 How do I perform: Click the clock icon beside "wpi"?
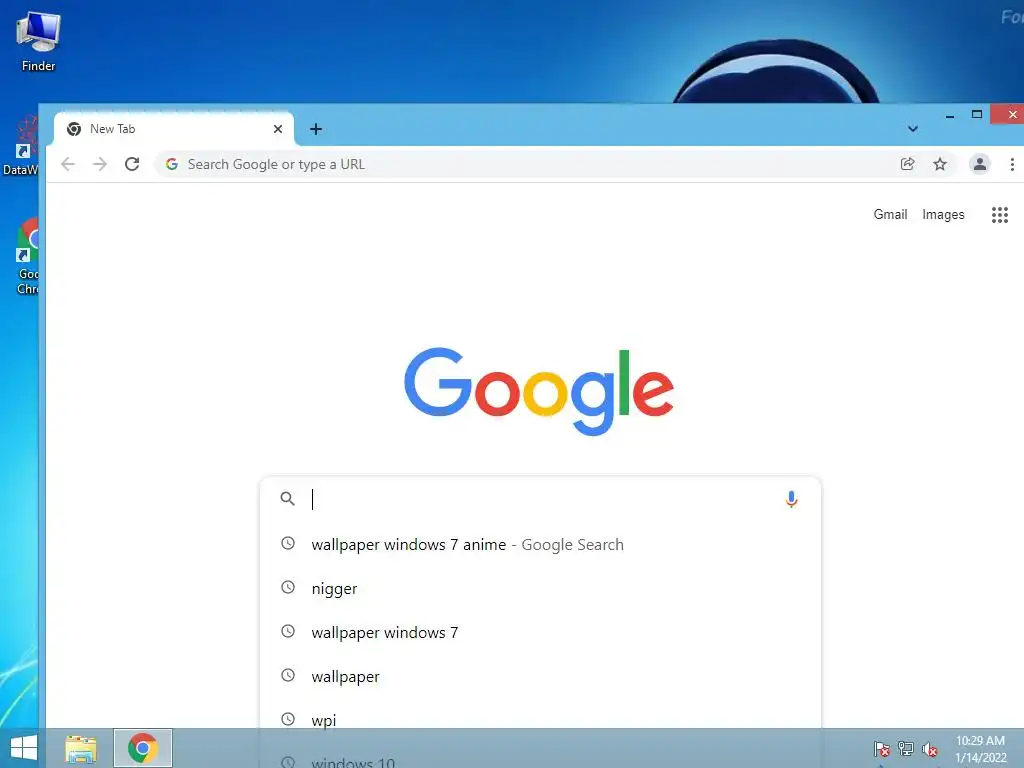tap(287, 719)
